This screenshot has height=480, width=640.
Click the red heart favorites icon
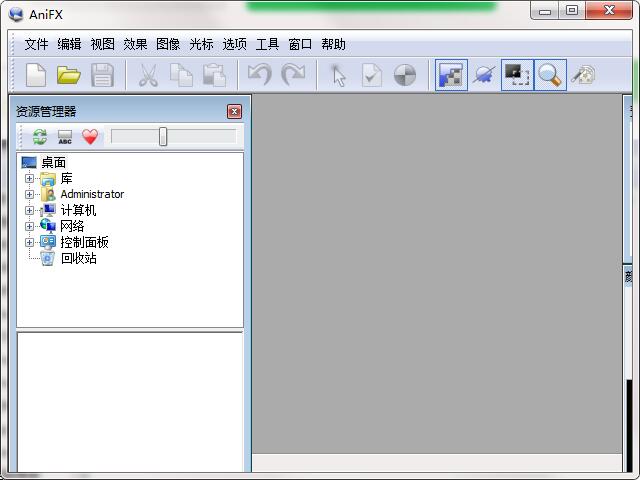(90, 137)
